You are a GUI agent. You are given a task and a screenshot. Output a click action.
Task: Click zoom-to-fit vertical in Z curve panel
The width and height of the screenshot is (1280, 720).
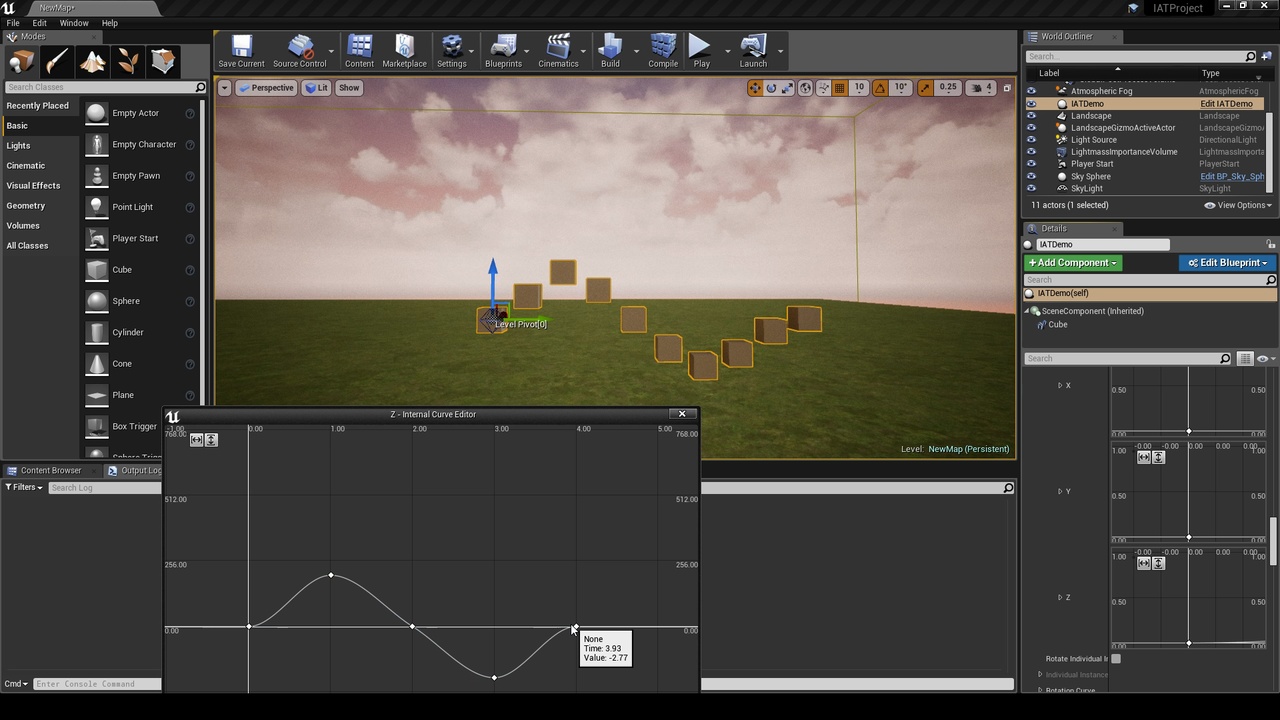(x=1158, y=563)
